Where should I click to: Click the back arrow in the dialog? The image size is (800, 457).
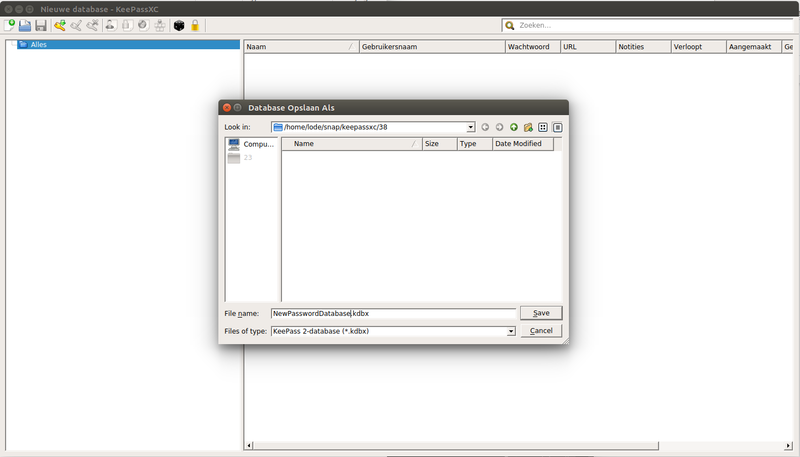(x=485, y=127)
